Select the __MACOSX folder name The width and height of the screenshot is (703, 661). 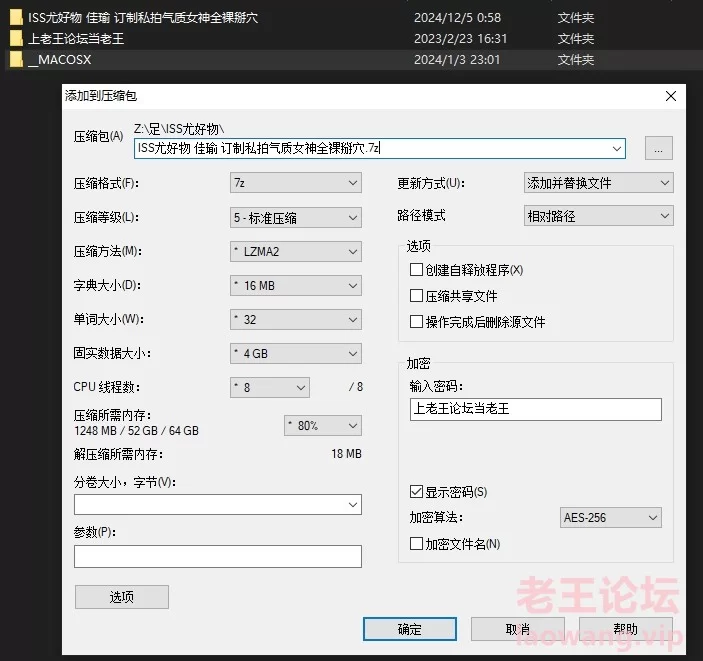coord(60,60)
